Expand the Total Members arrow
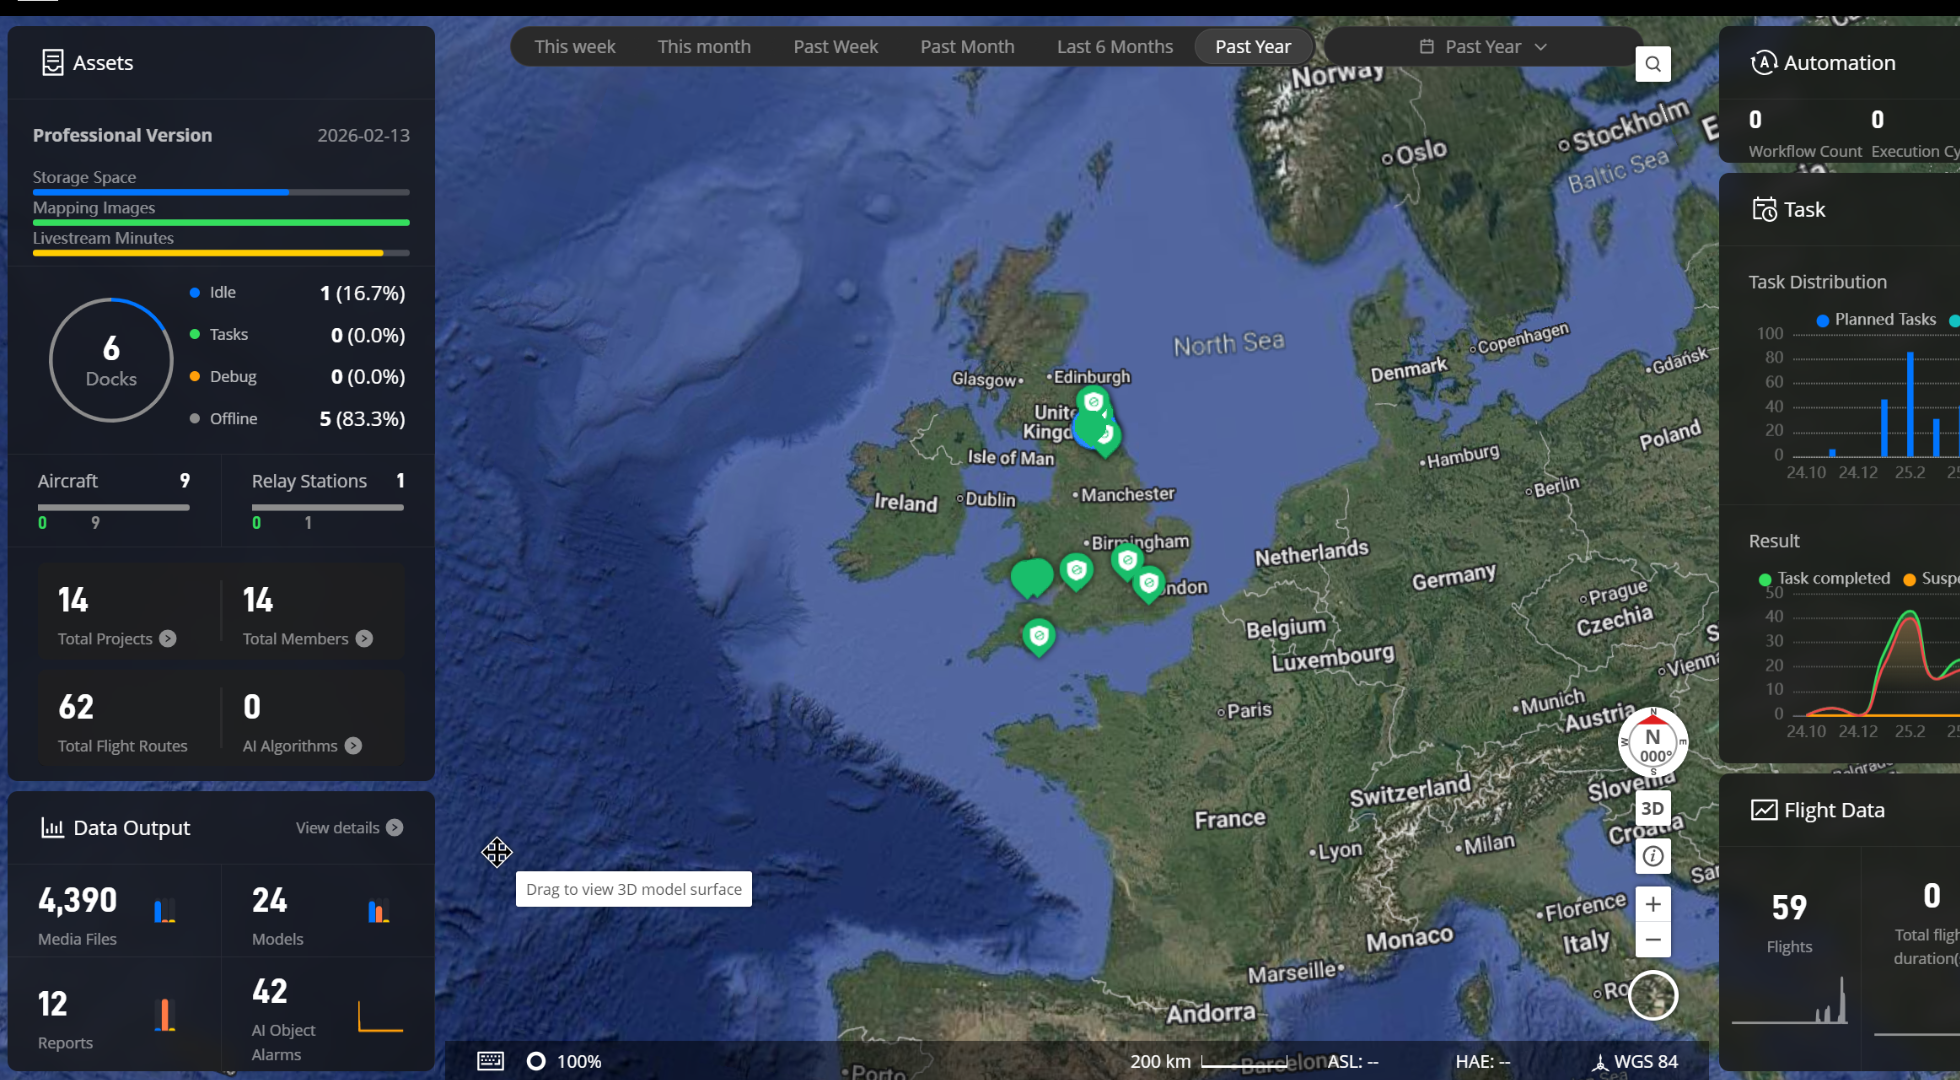 (364, 638)
